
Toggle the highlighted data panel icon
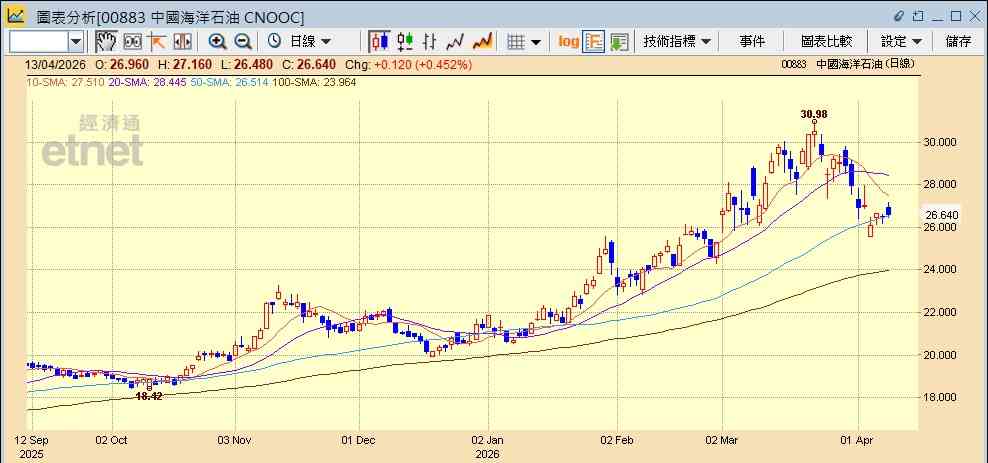[594, 42]
